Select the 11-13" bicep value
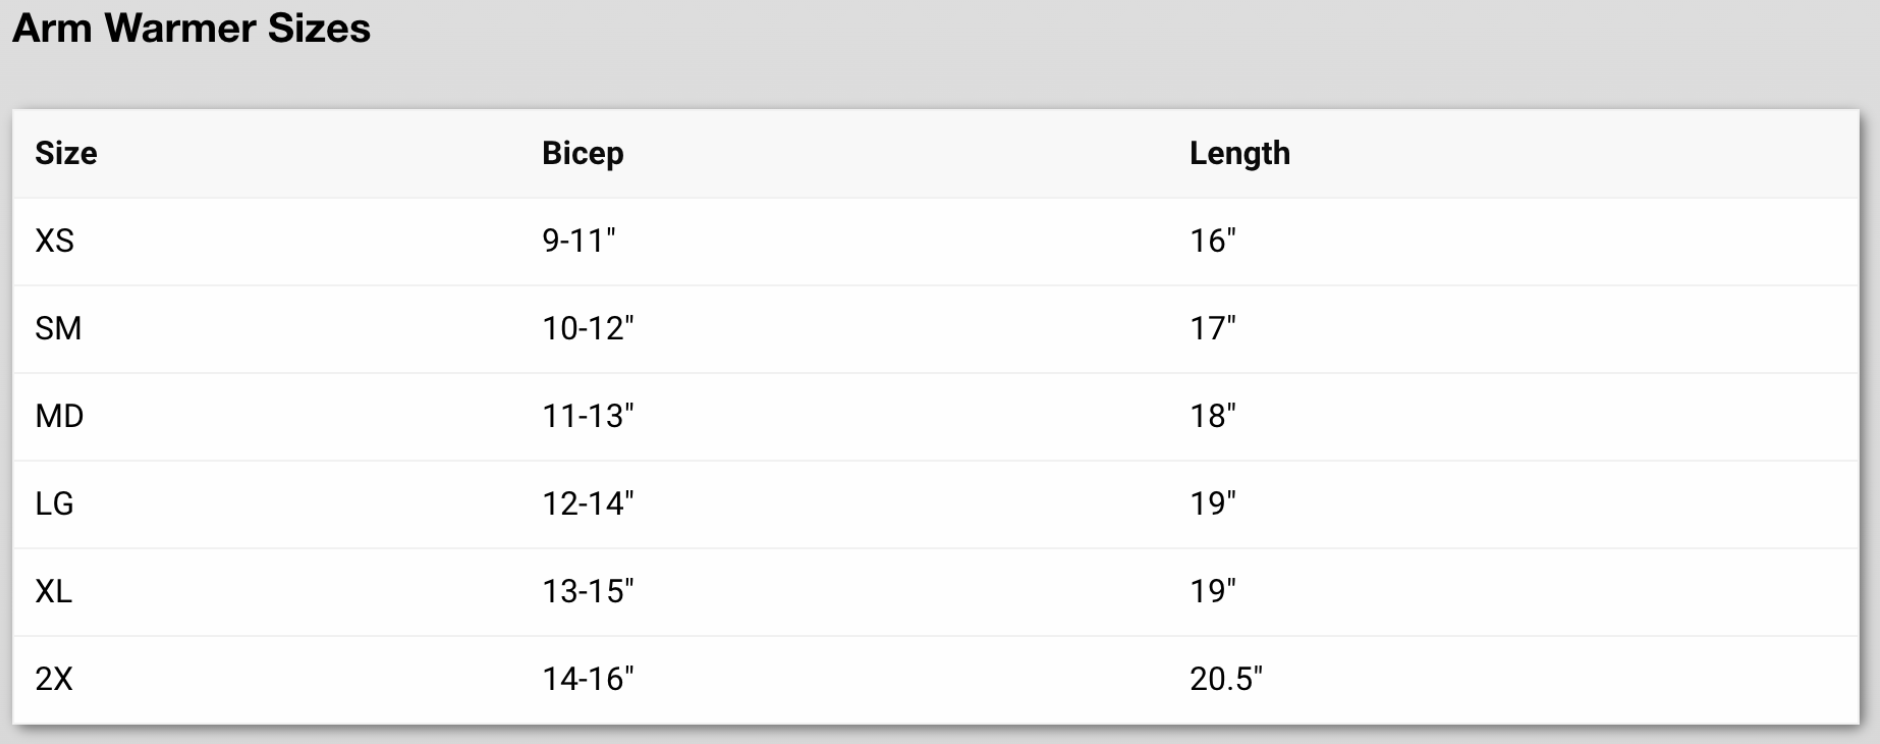This screenshot has height=744, width=1880. pyautogui.click(x=588, y=416)
